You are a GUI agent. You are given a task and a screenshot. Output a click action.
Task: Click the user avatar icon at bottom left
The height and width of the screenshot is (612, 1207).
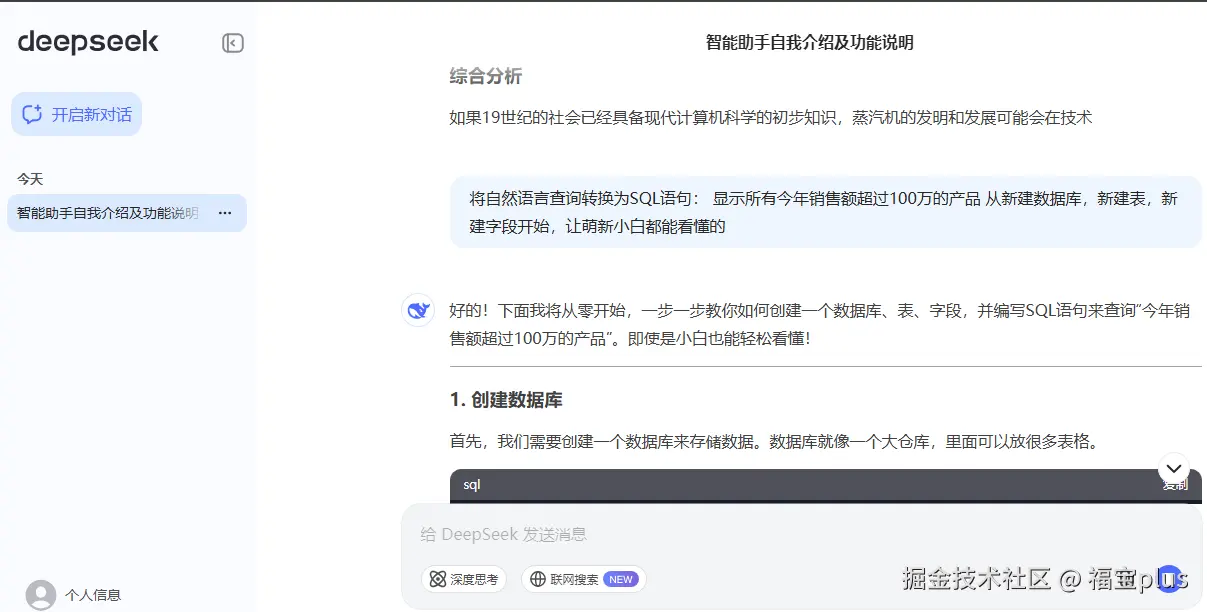(x=41, y=595)
